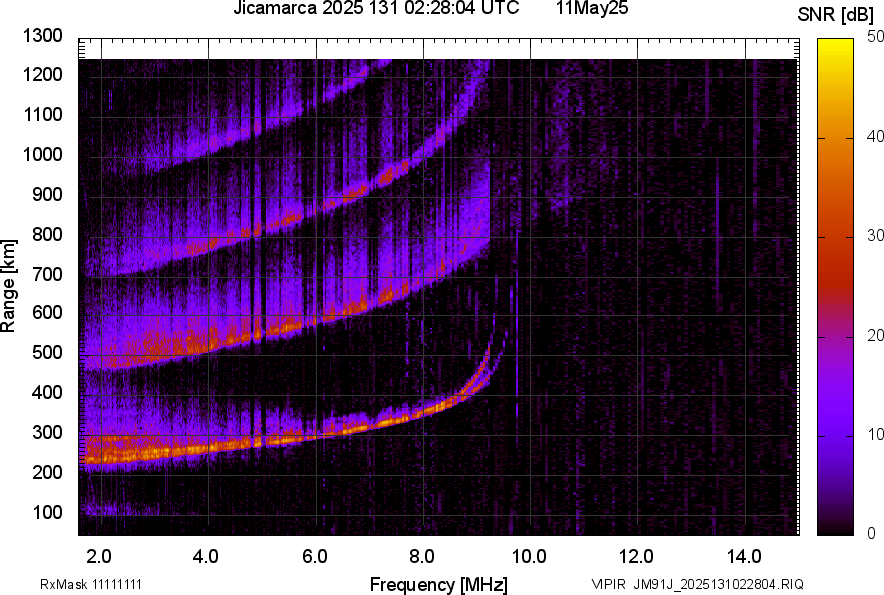Click the colorbar tick label 10
Image resolution: width=884 pixels, height=595 pixels.
pyautogui.click(x=875, y=434)
